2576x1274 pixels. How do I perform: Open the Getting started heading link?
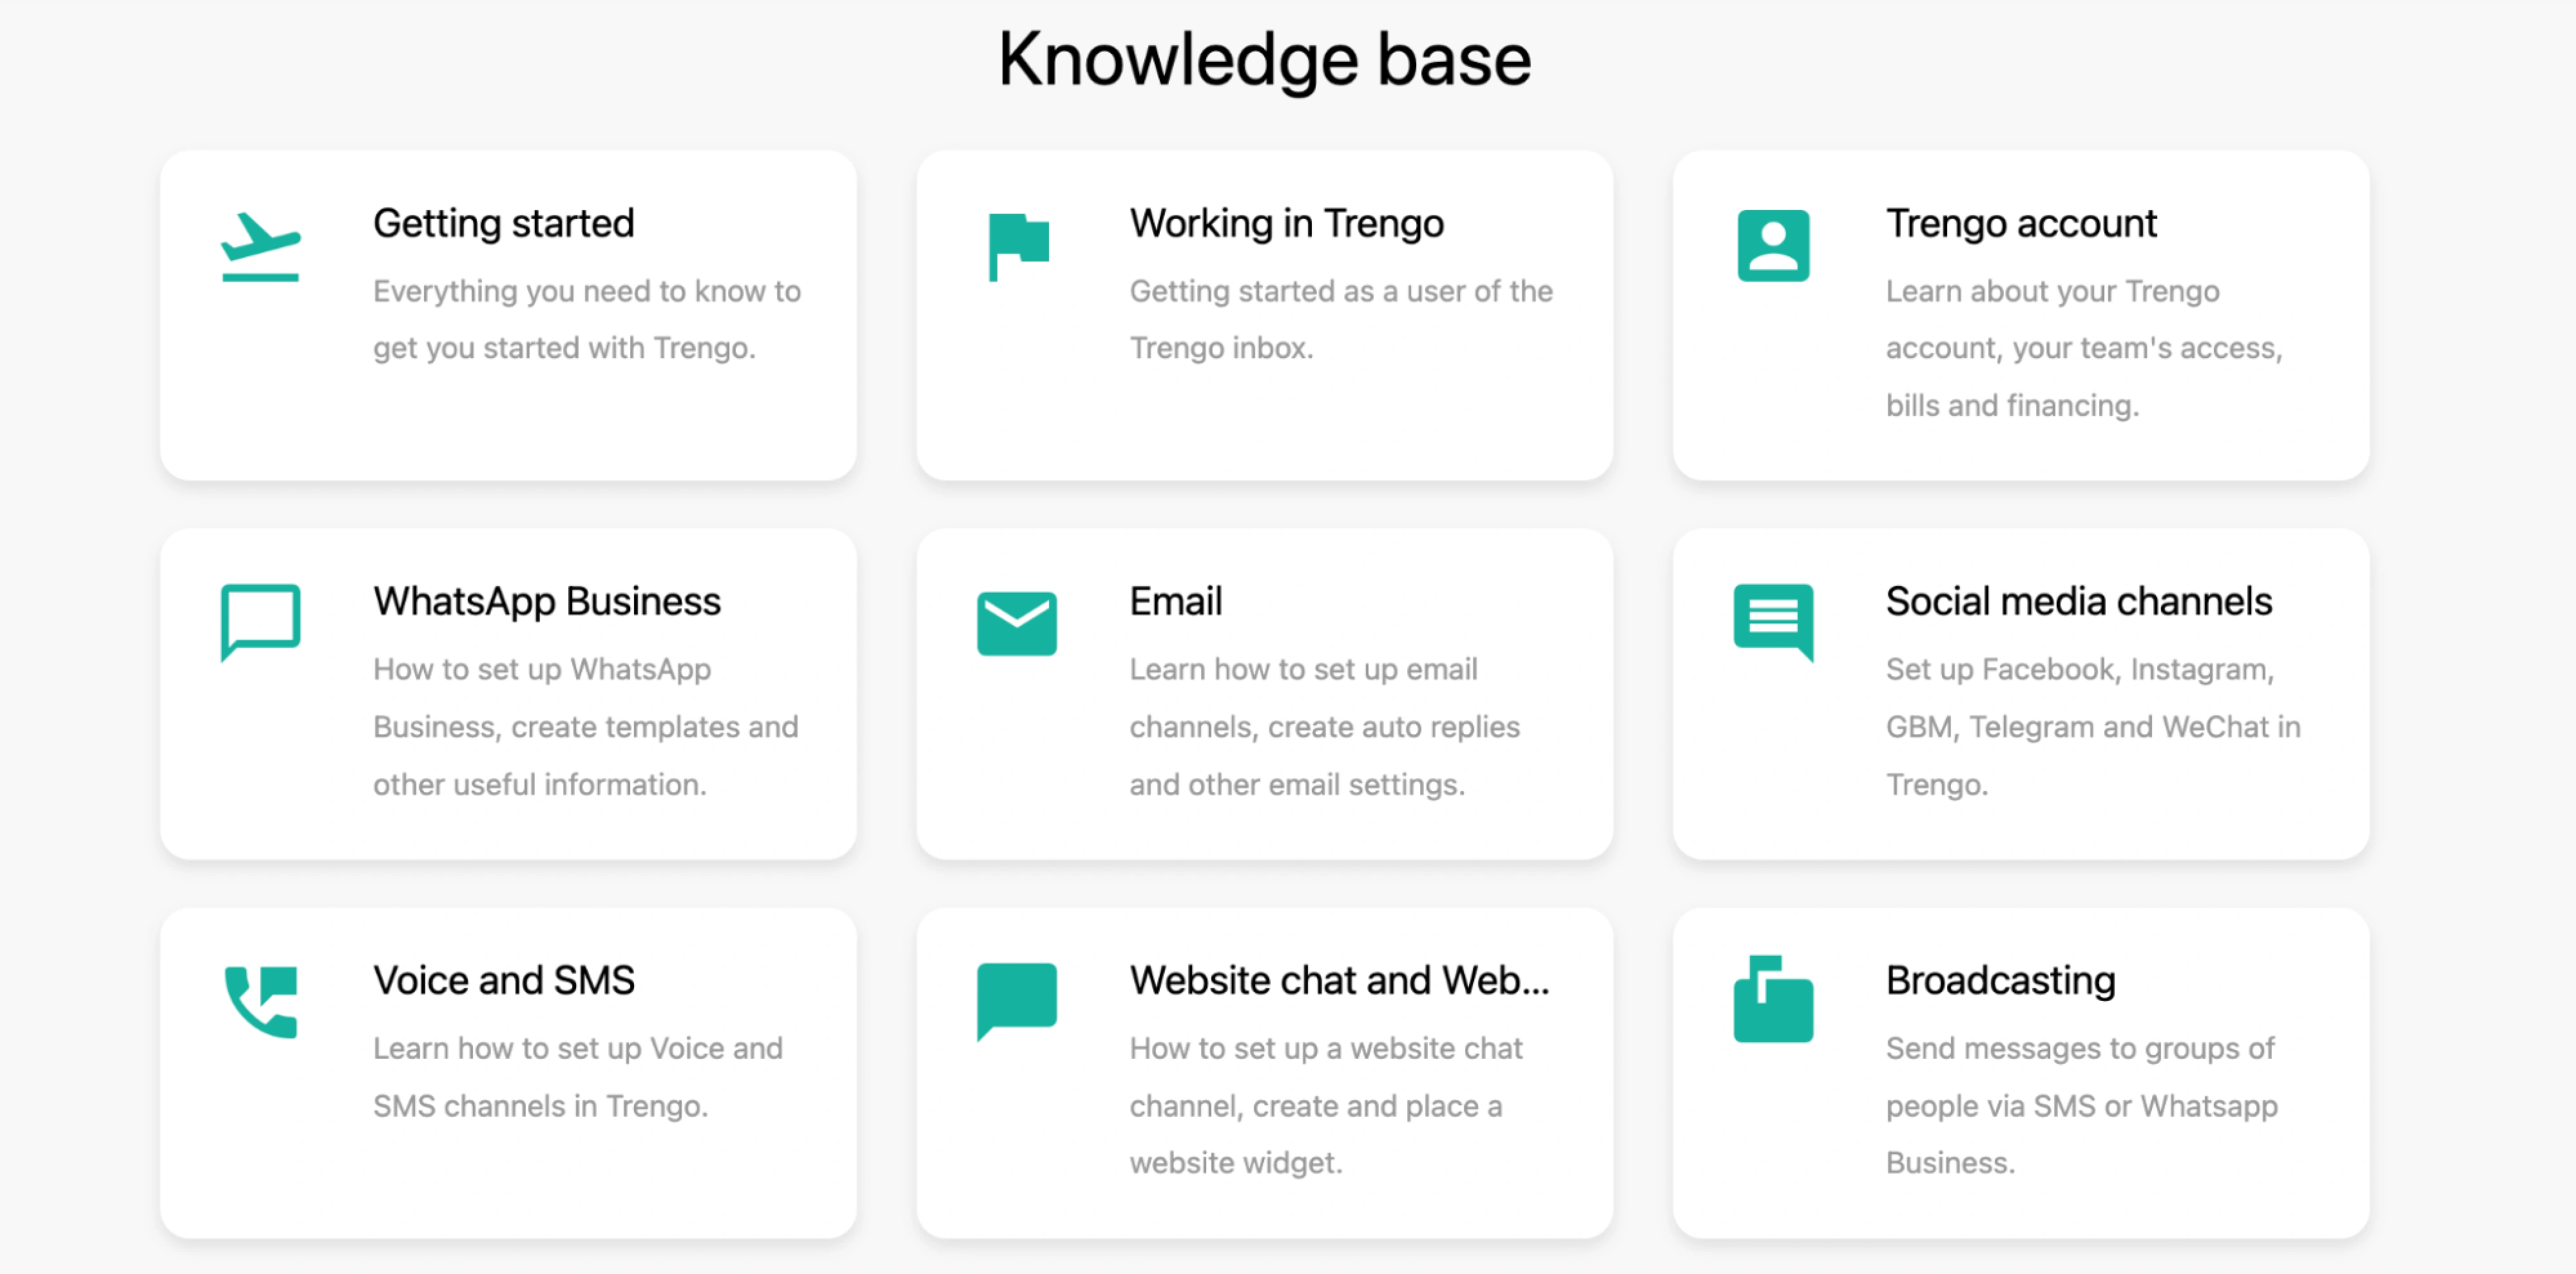tap(503, 223)
